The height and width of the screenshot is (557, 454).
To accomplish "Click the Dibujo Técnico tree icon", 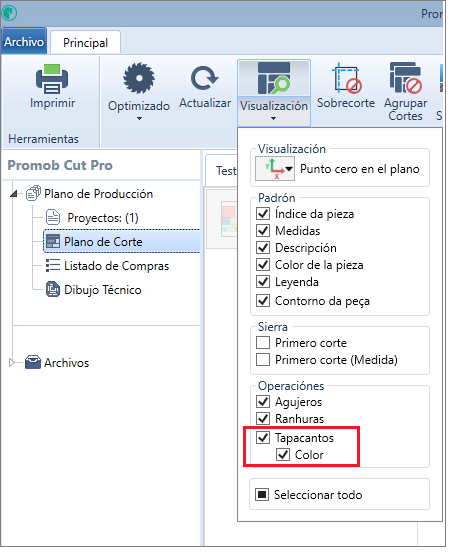I will coord(53,290).
